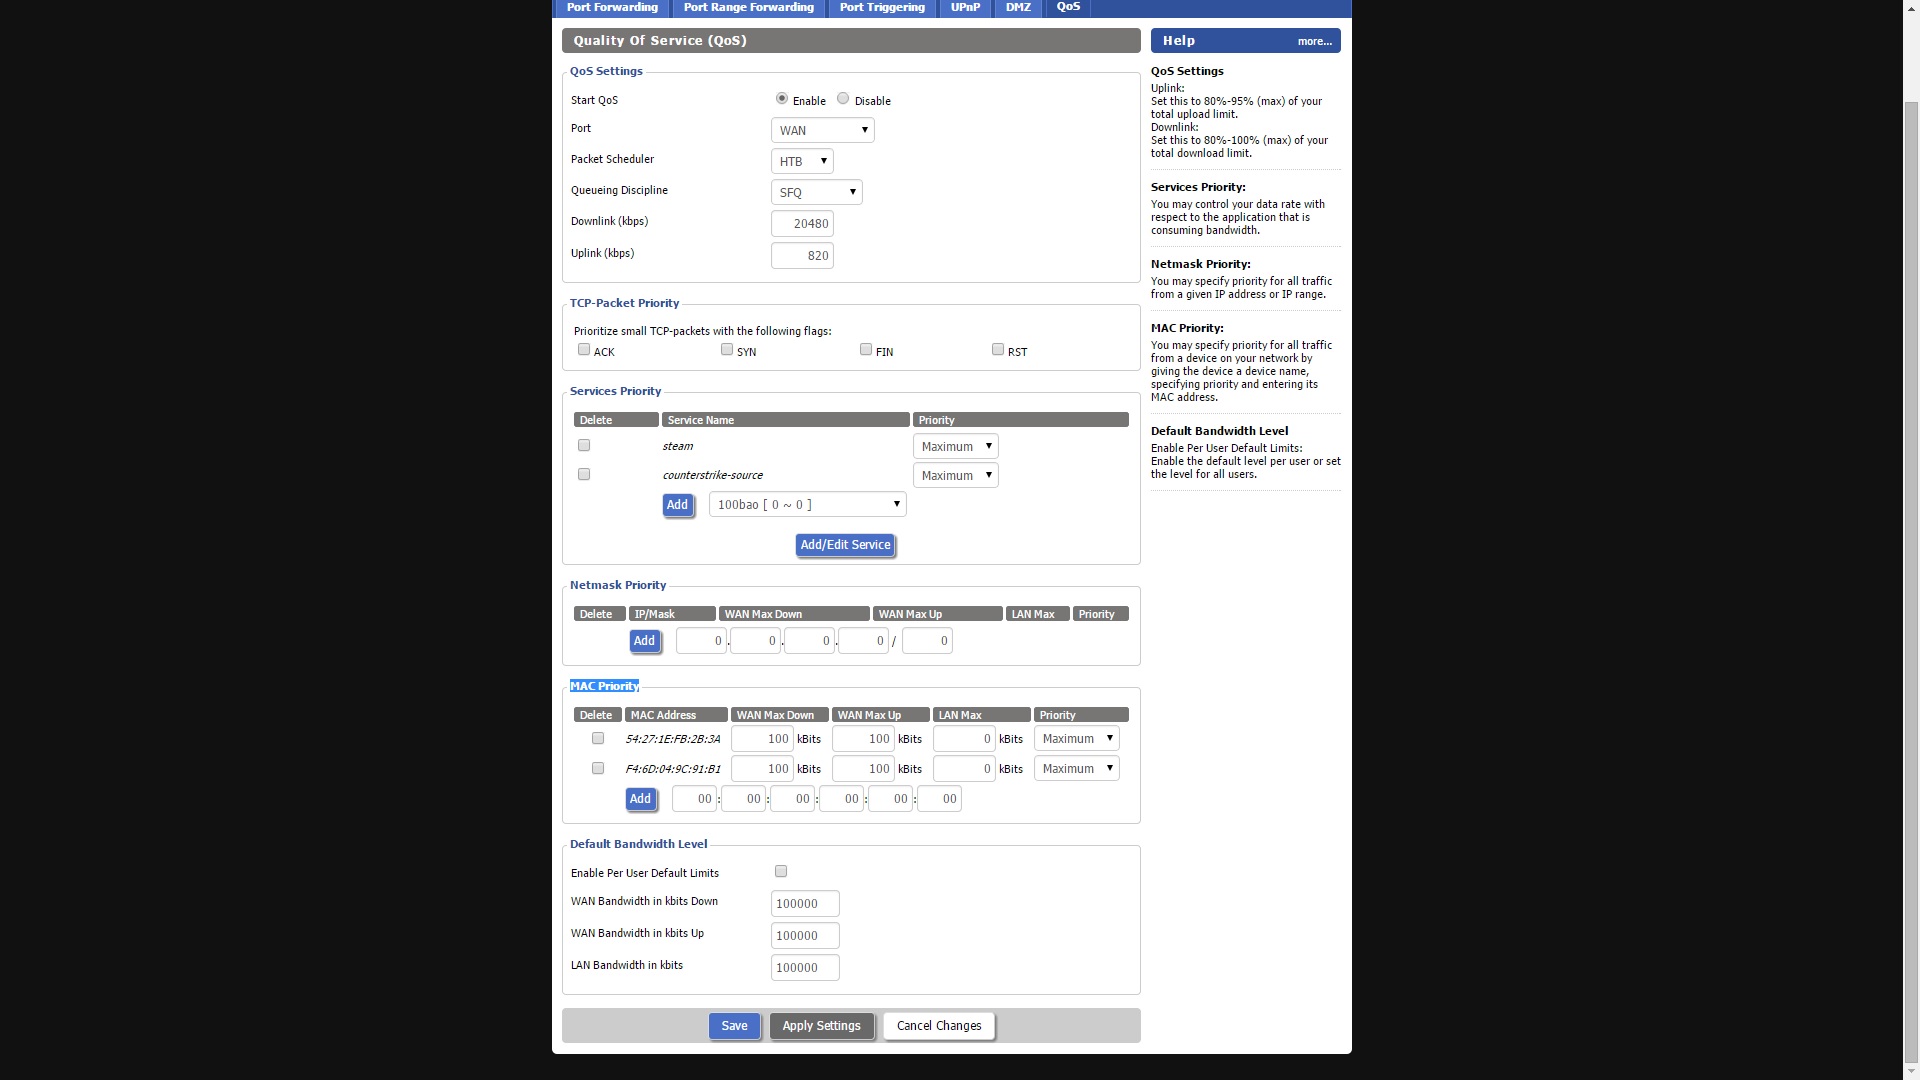Toggle Enable Per User Default Limits
Screen dimensions: 1920x1080
[781, 872]
